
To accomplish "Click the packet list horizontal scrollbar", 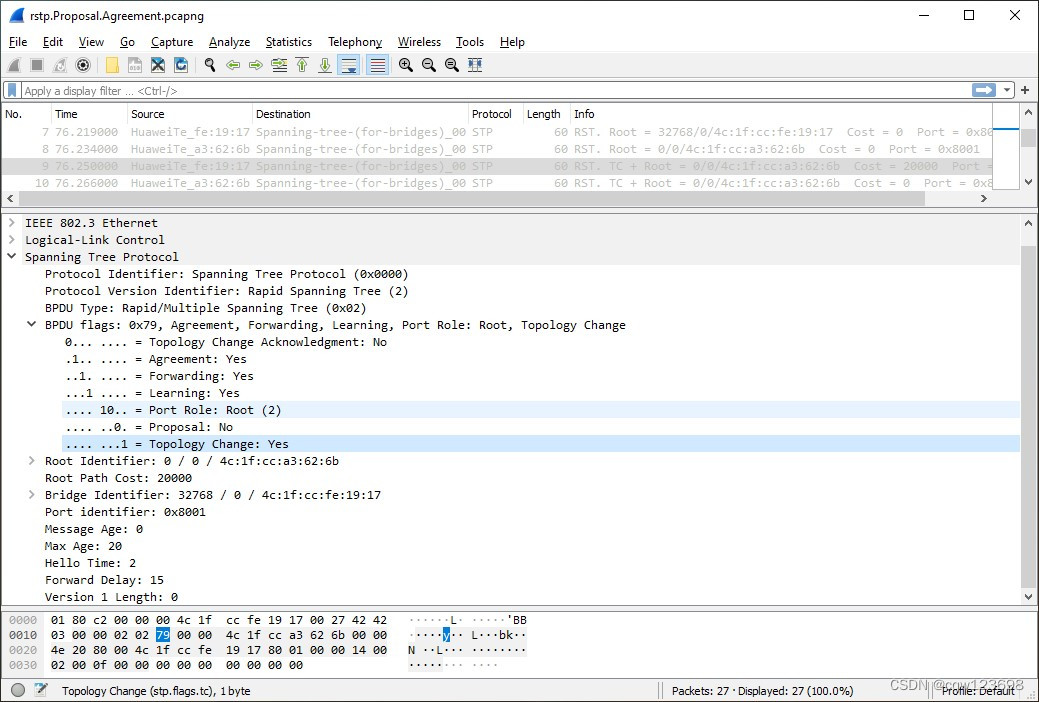I will click(x=471, y=198).
